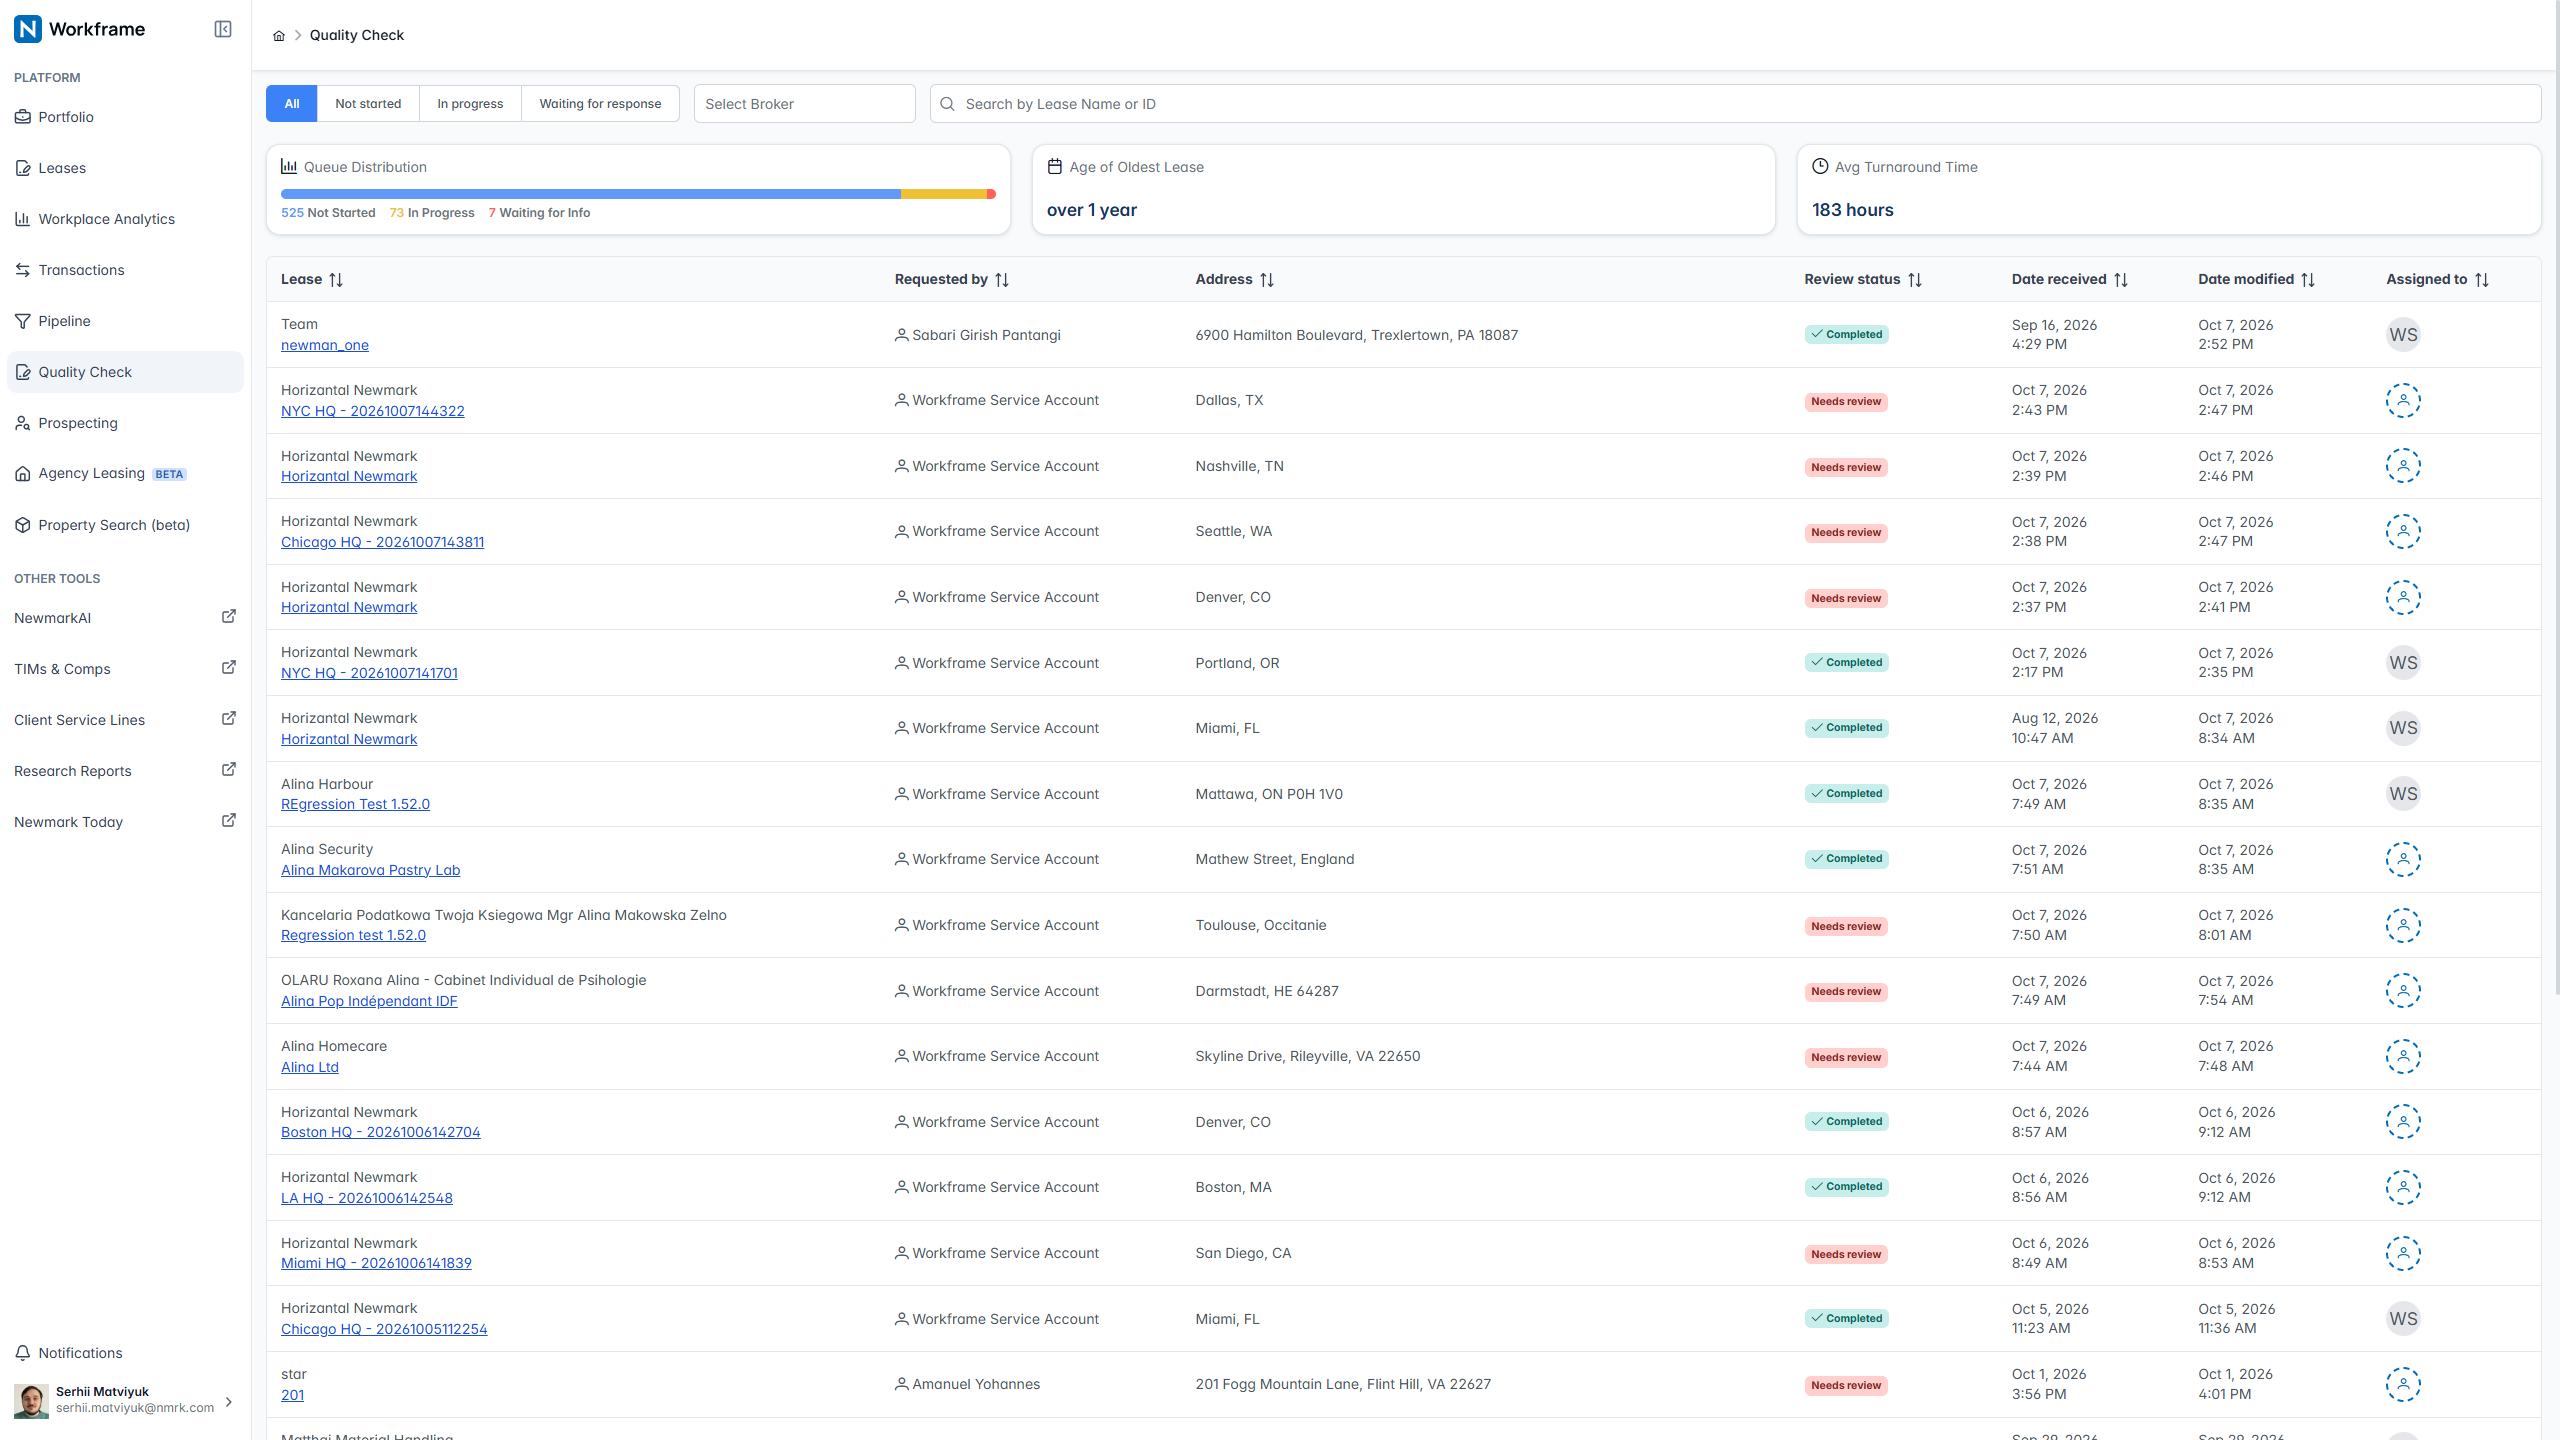The height and width of the screenshot is (1440, 2560).
Task: Sort table by Lease column
Action: point(336,280)
